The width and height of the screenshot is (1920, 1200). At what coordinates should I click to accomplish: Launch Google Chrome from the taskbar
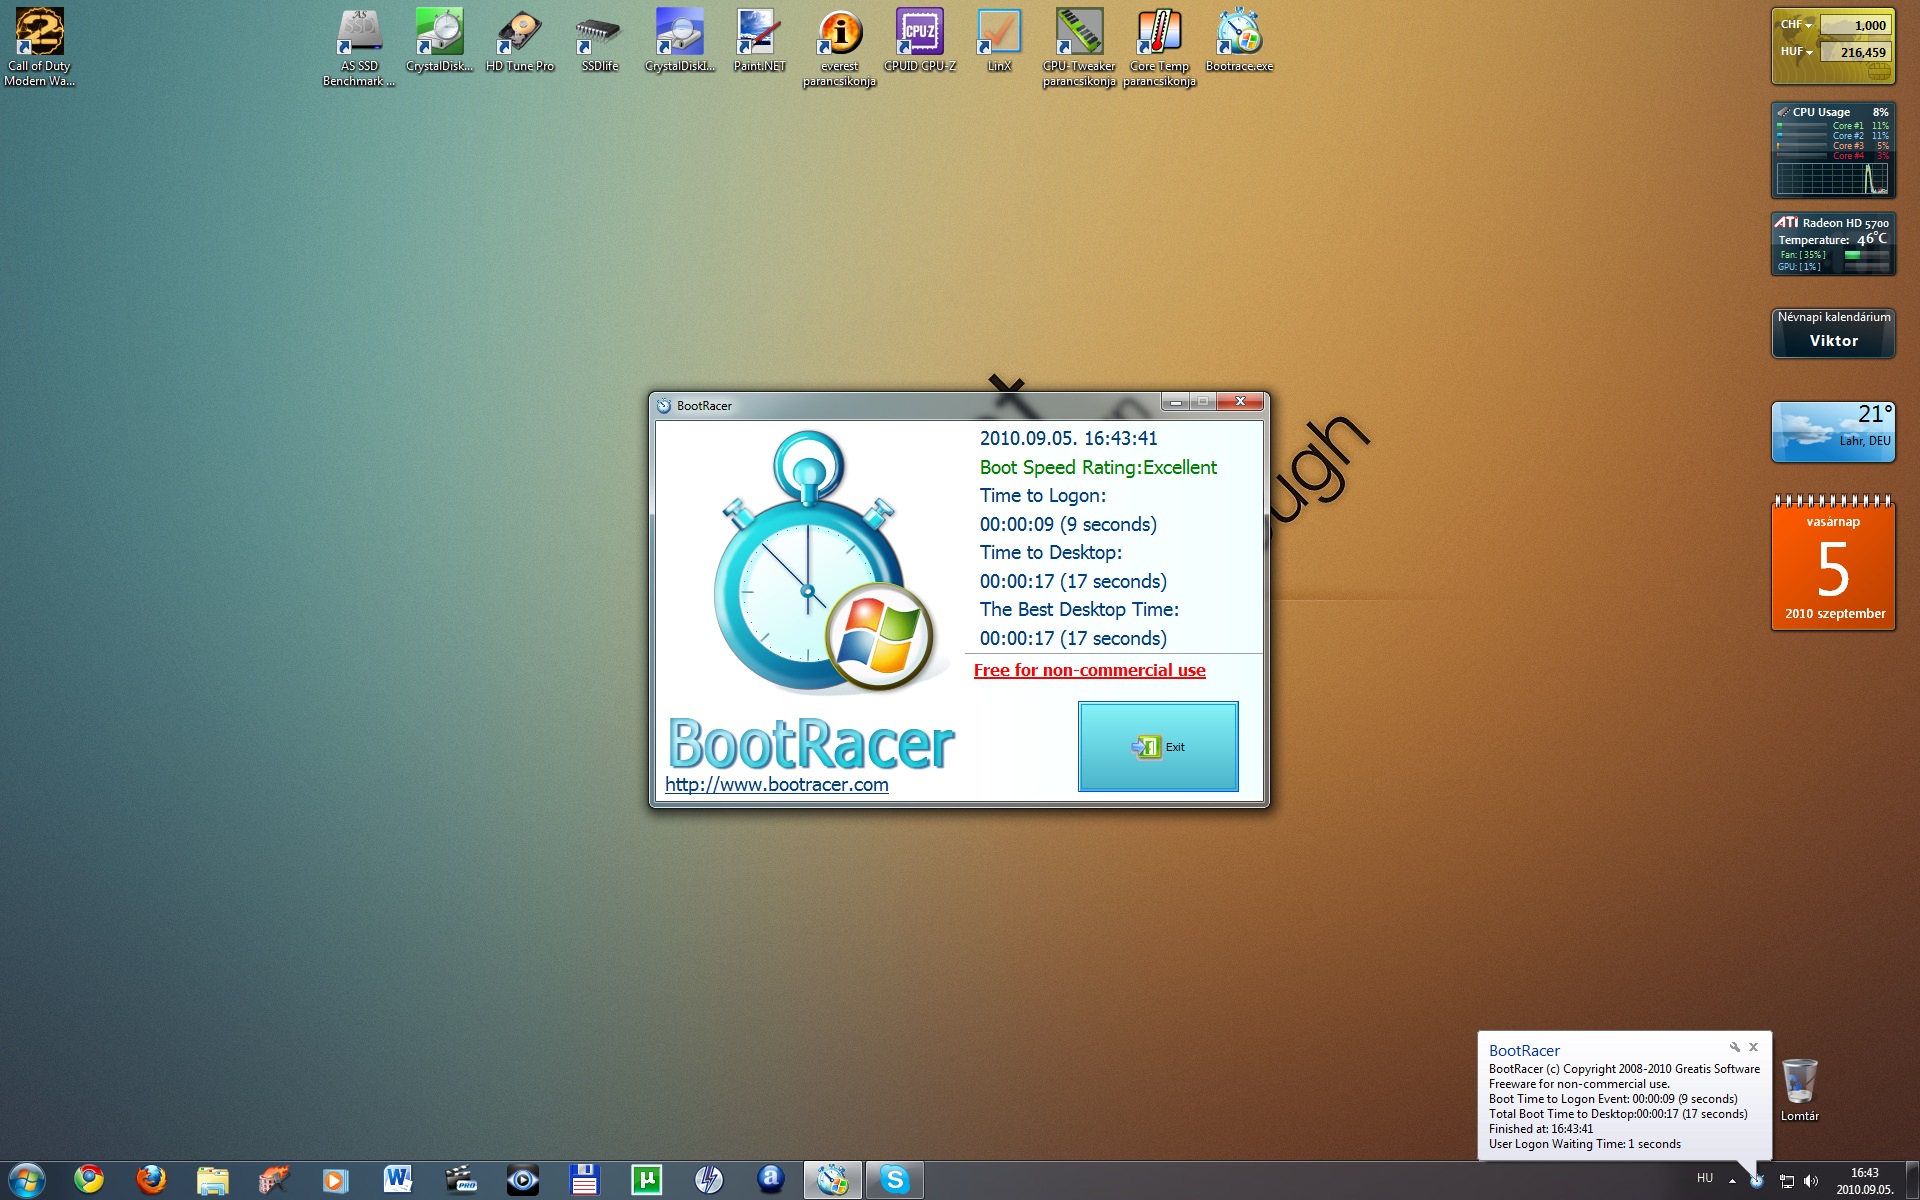tap(89, 1180)
